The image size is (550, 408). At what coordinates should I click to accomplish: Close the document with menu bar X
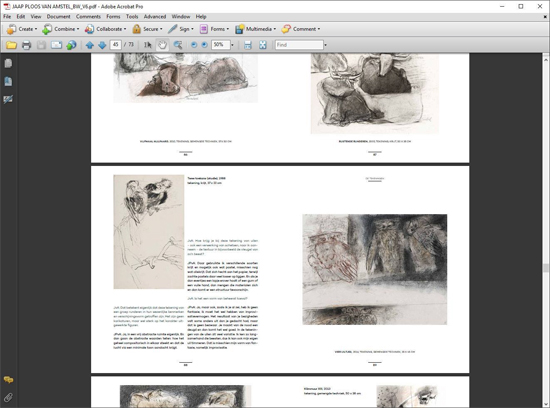[545, 16]
